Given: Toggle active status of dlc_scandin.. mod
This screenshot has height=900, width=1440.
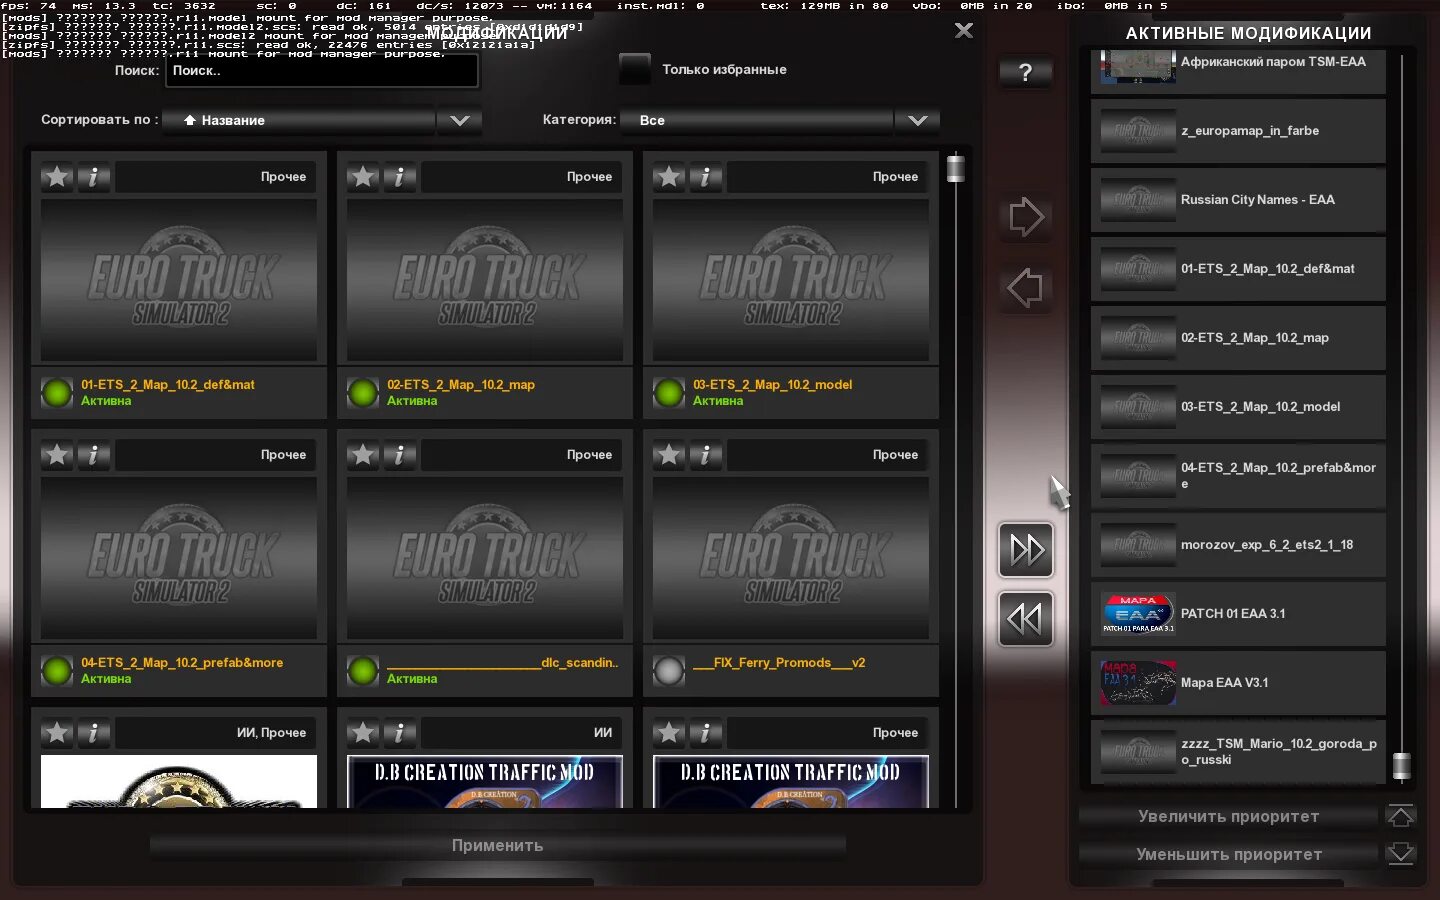Looking at the screenshot, I should 363,670.
